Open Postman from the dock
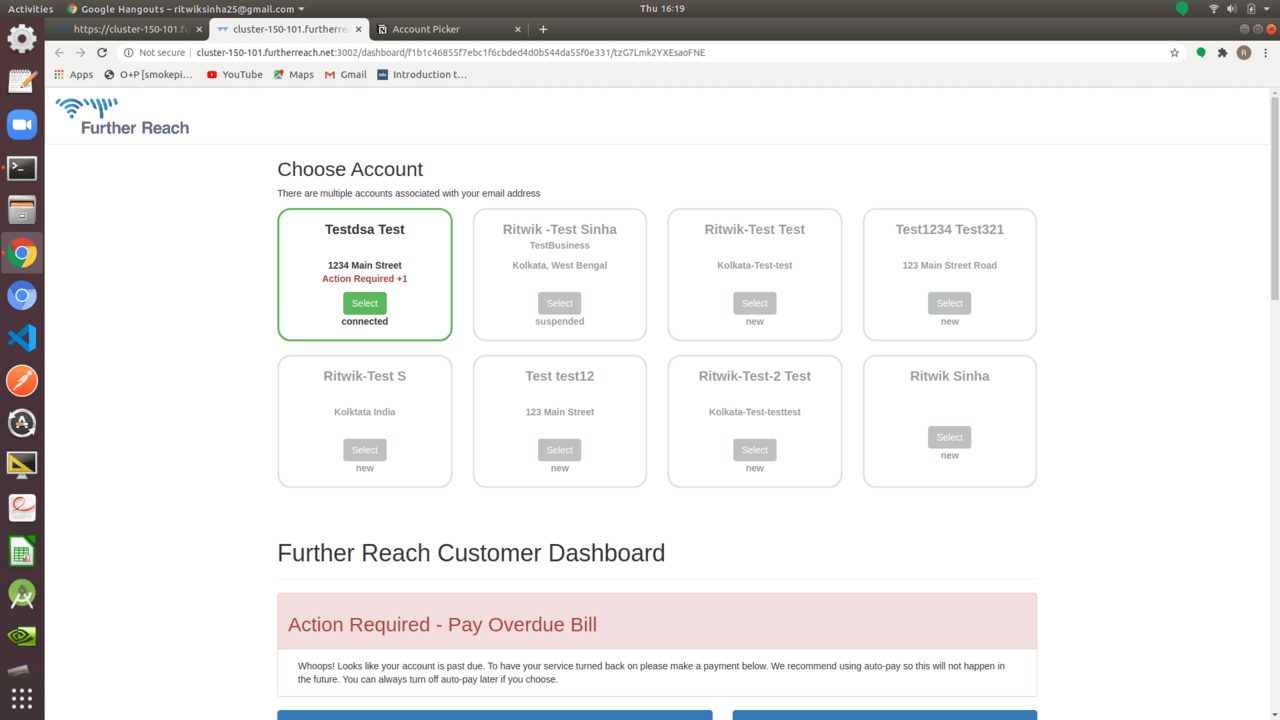This screenshot has width=1280, height=720. [22, 381]
